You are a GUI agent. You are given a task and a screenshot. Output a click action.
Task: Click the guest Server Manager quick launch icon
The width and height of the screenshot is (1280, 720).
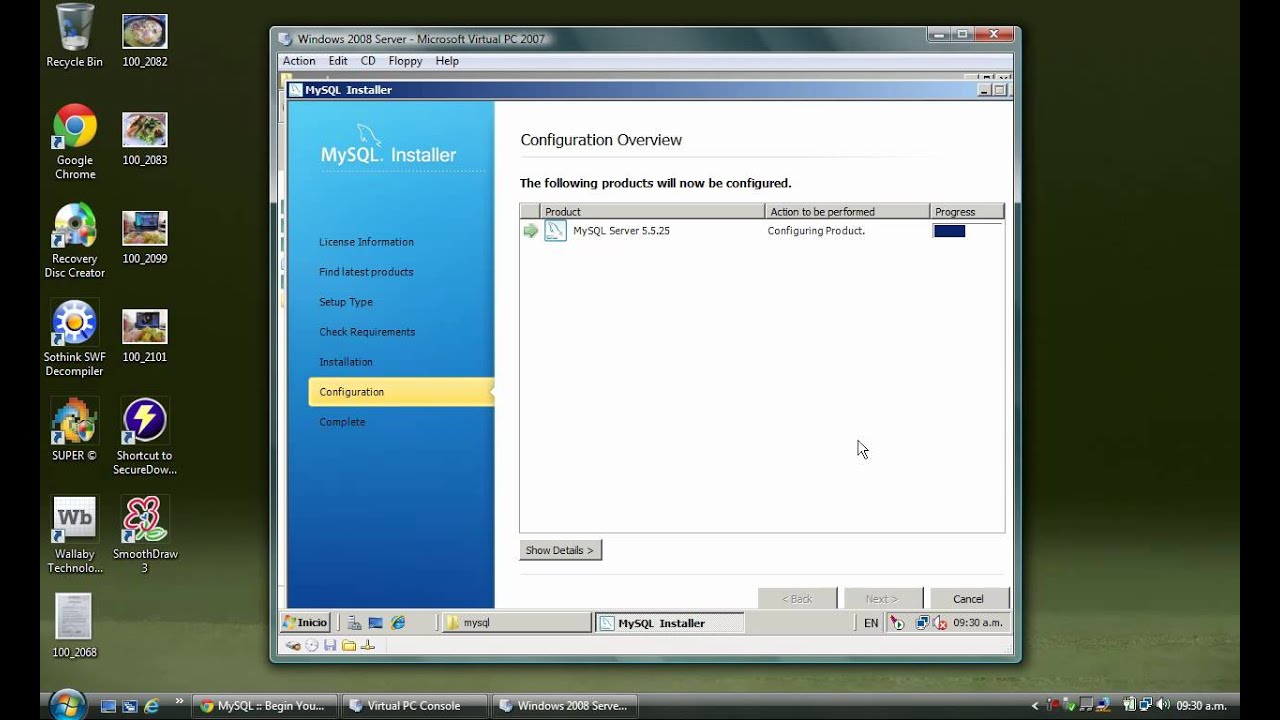(x=355, y=623)
